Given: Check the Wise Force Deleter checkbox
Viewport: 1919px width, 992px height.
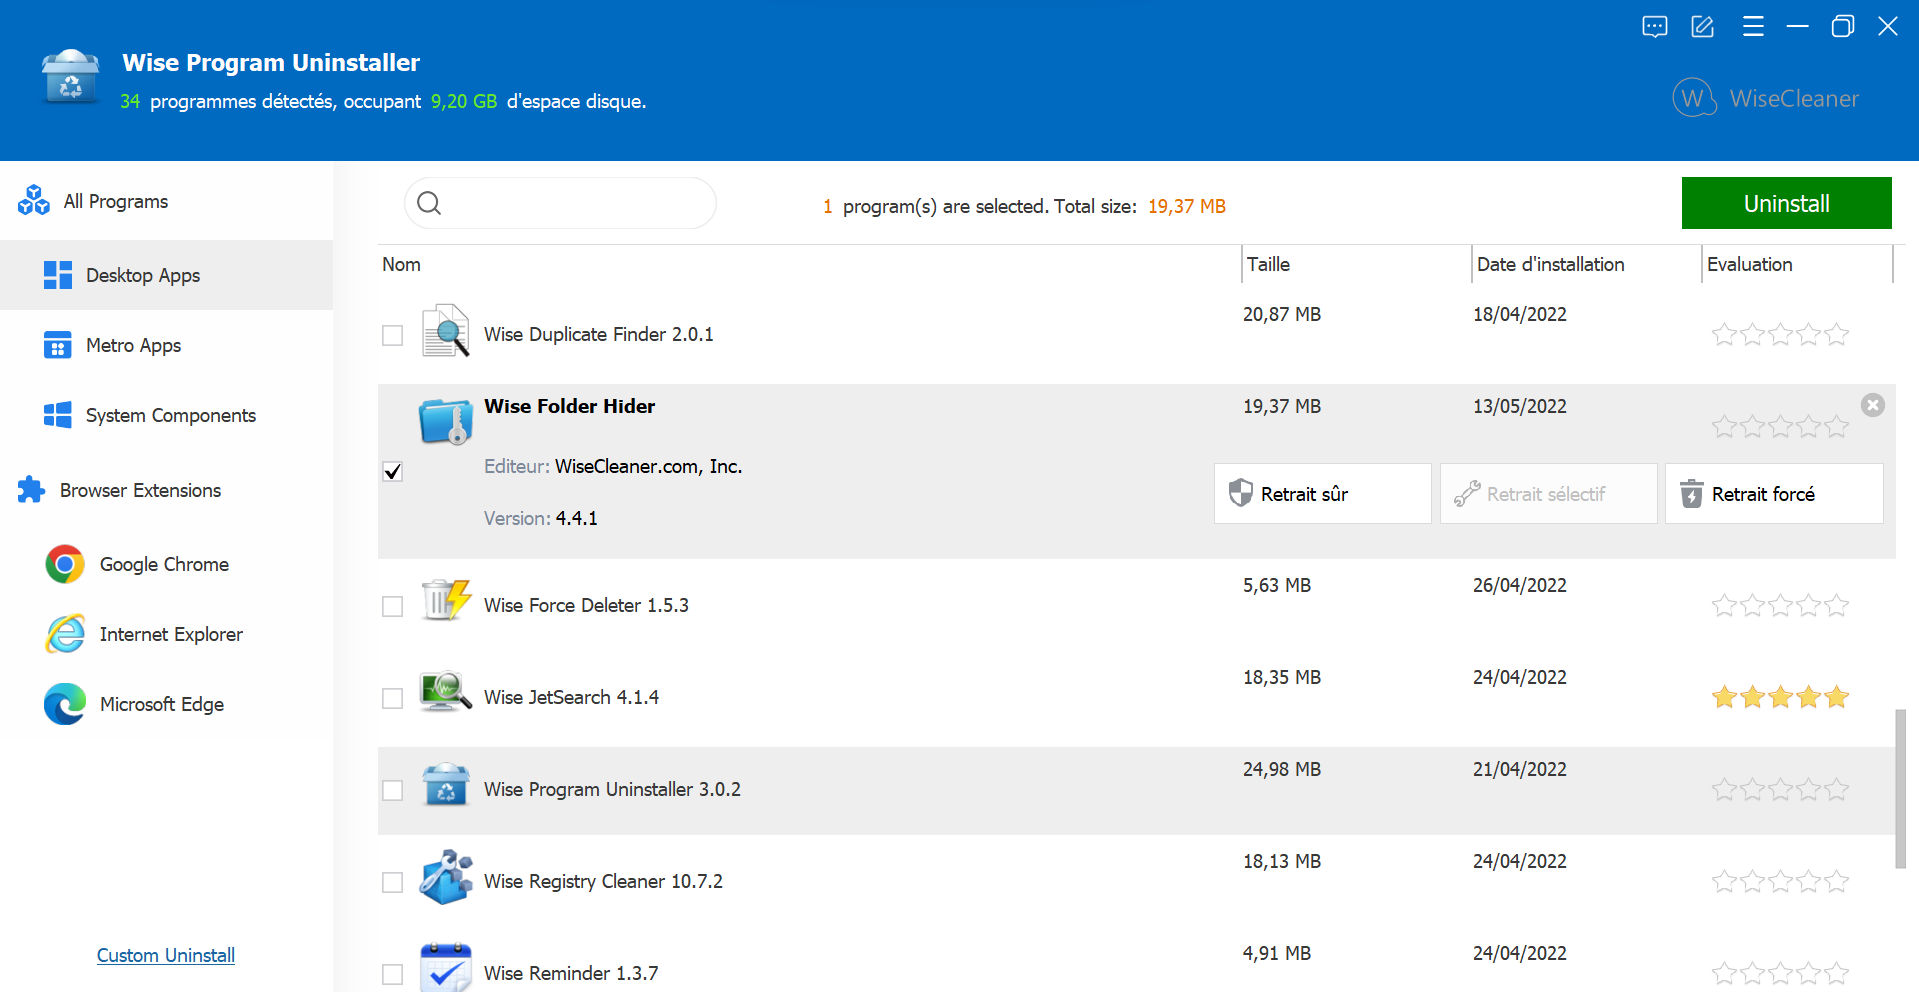Looking at the screenshot, I should coord(393,606).
